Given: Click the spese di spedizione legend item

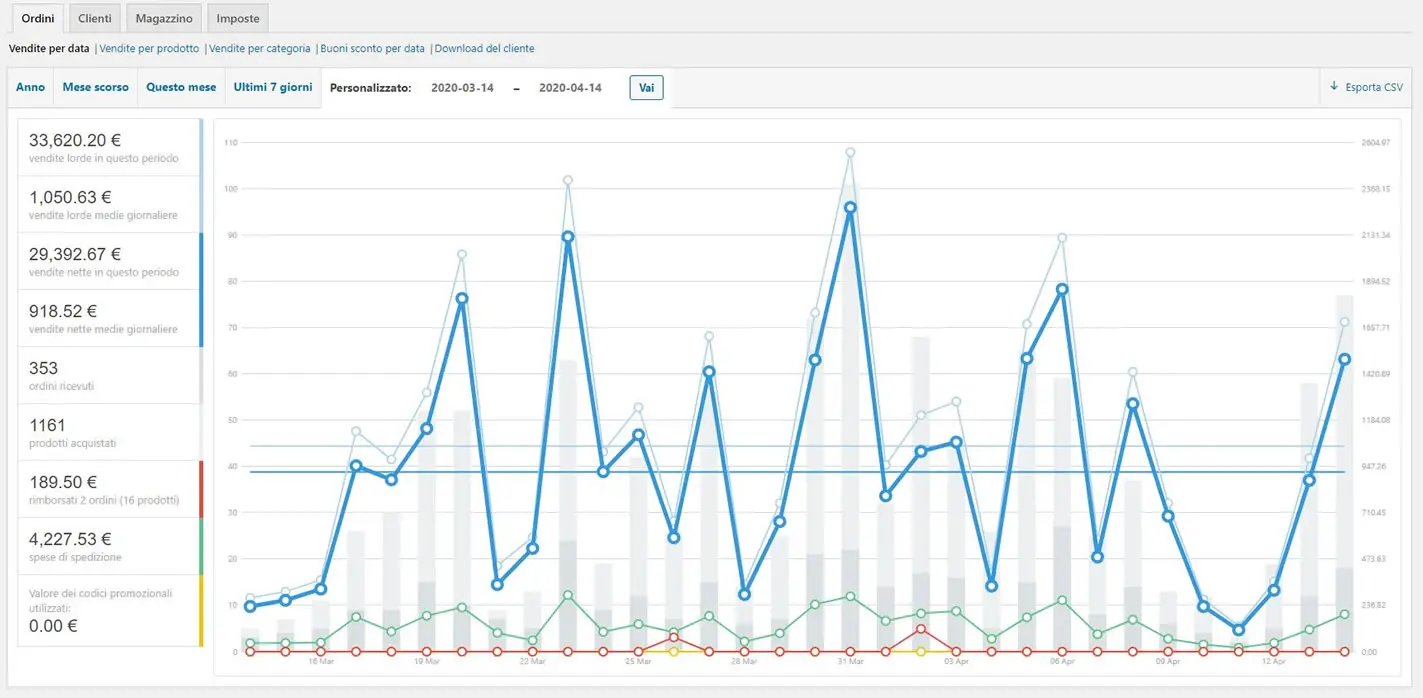Looking at the screenshot, I should 110,546.
